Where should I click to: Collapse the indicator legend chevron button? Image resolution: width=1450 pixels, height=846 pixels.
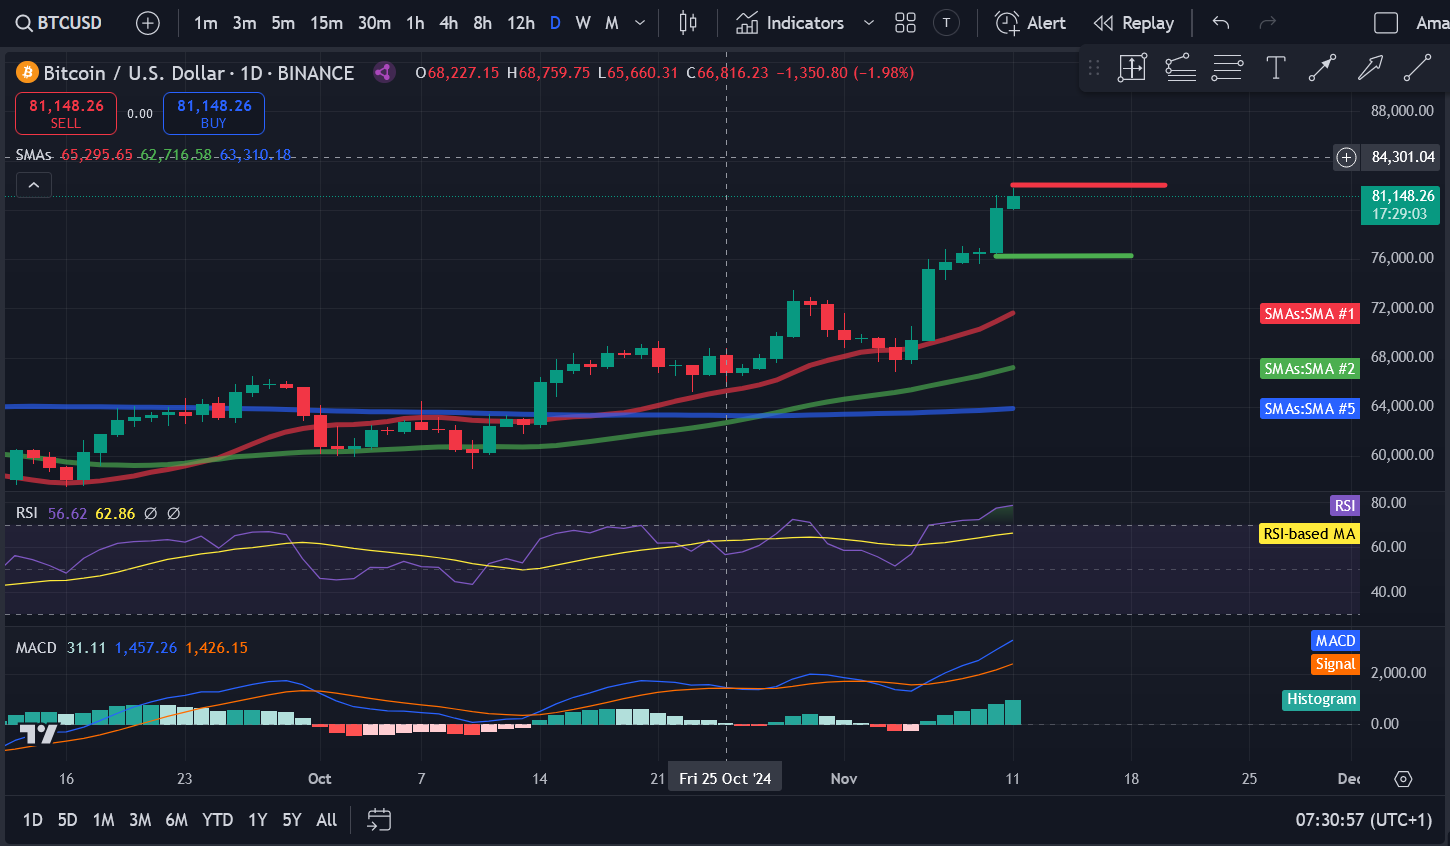(x=33, y=185)
